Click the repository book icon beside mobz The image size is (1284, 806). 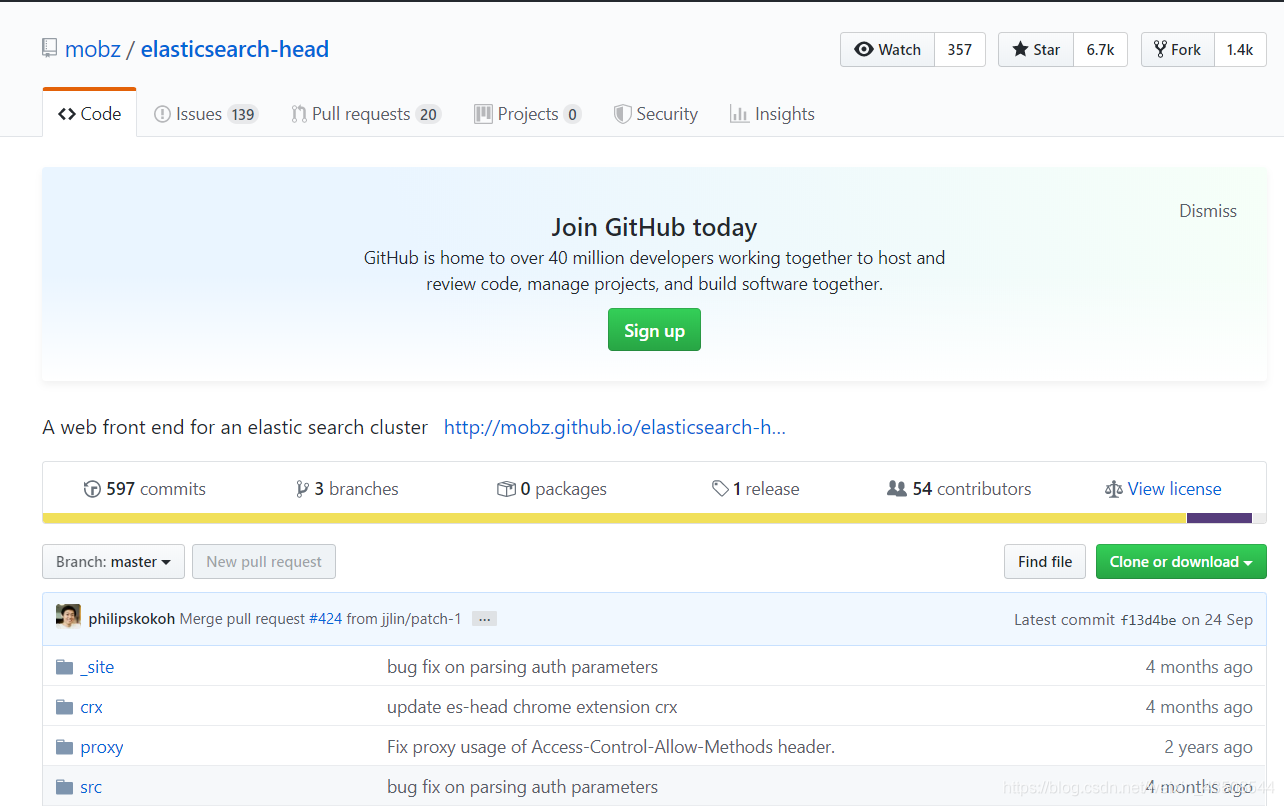(x=49, y=49)
